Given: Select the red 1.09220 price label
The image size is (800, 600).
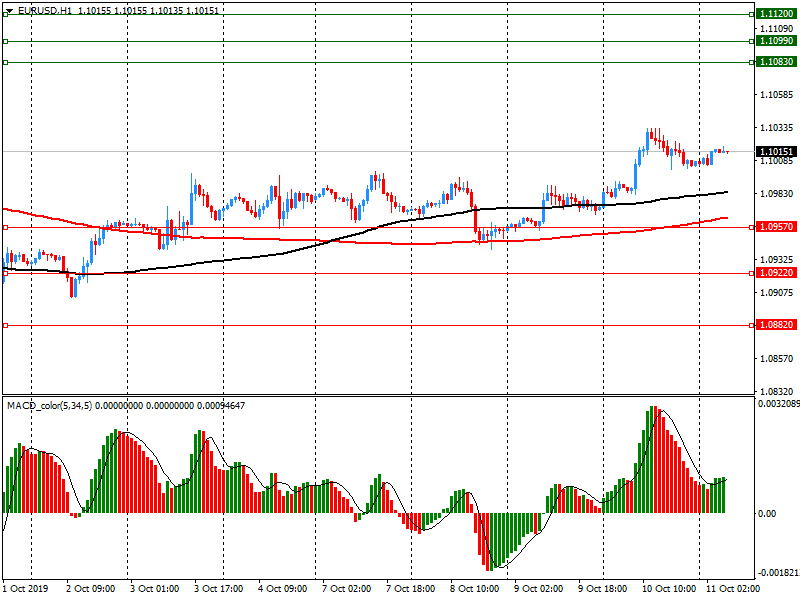Looking at the screenshot, I should click(x=776, y=272).
